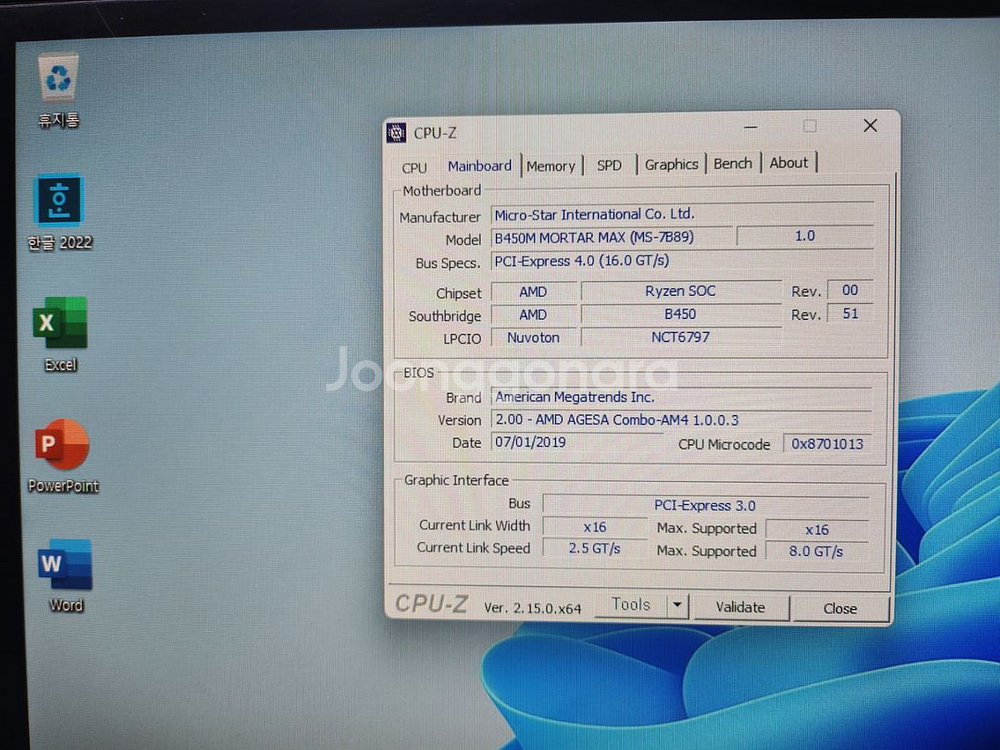Click the LPCIO model NCT6797
Viewport: 1000px width, 750px height.
tap(680, 337)
